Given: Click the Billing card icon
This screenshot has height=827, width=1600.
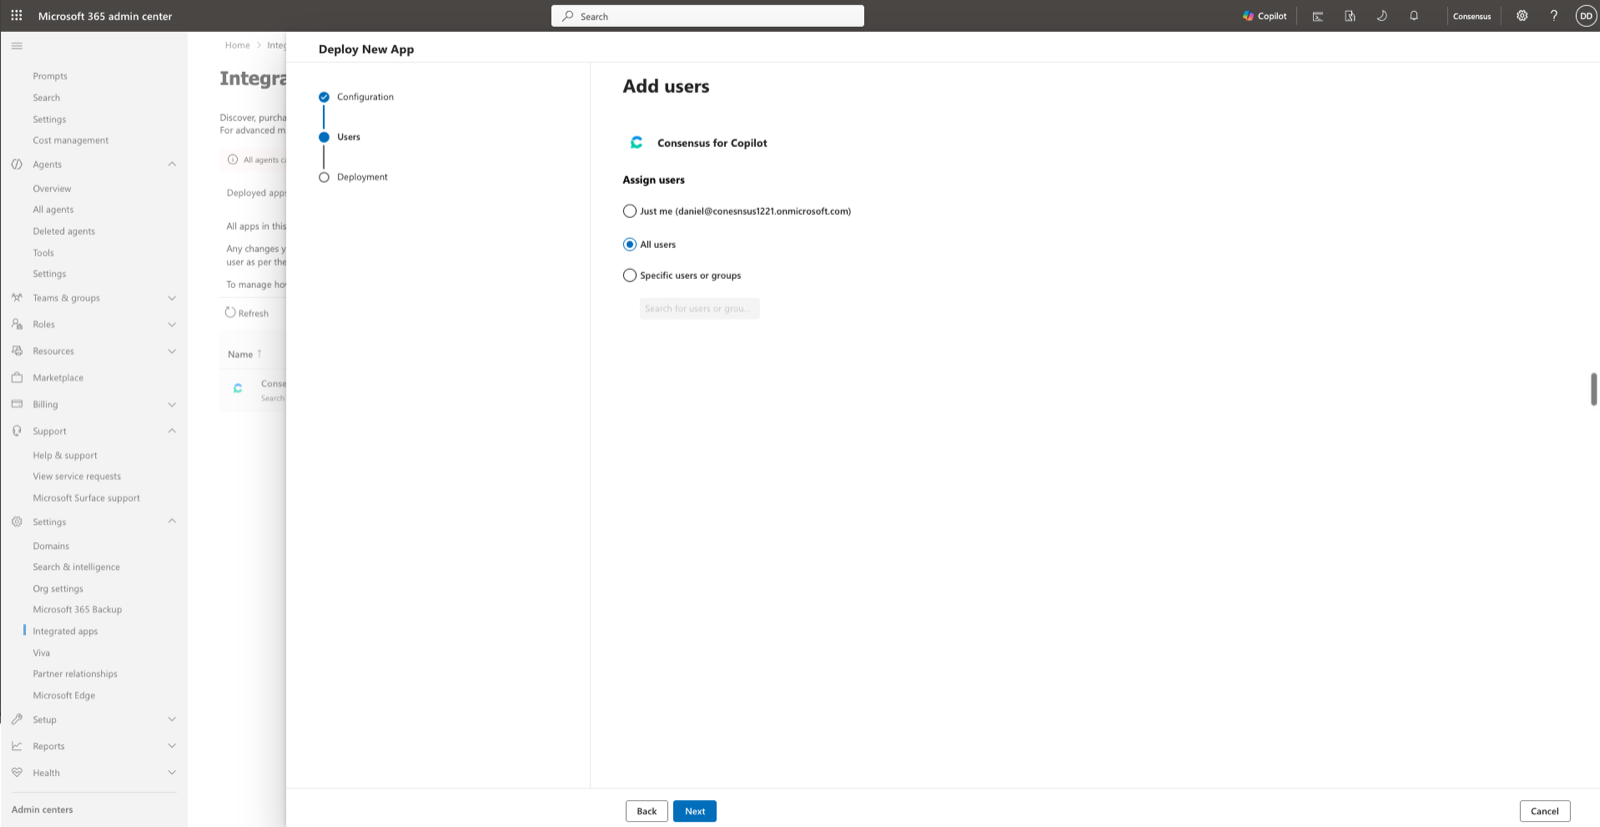Looking at the screenshot, I should click(17, 404).
